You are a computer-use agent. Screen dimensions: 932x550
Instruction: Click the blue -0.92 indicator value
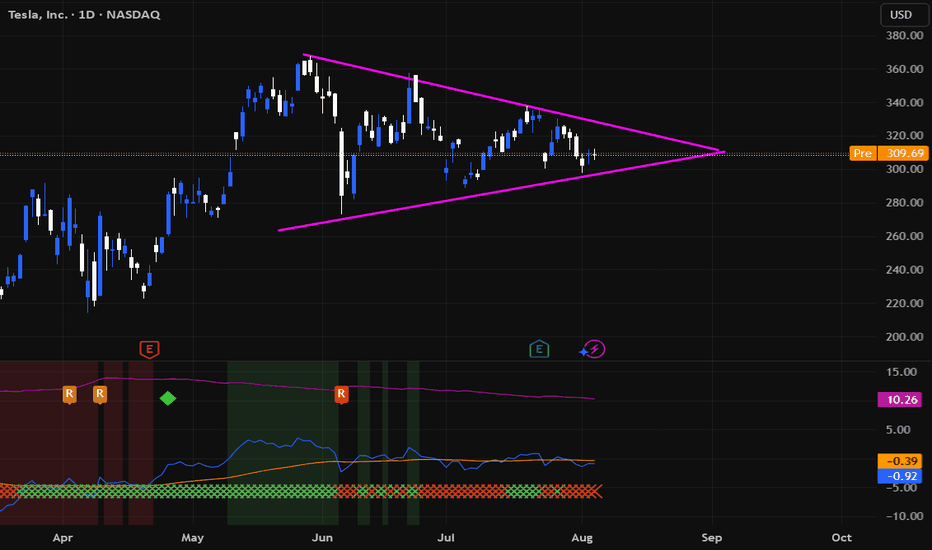900,476
